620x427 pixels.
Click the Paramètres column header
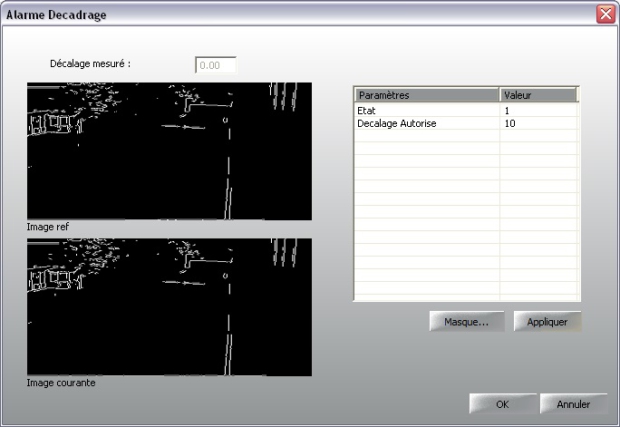(427, 95)
